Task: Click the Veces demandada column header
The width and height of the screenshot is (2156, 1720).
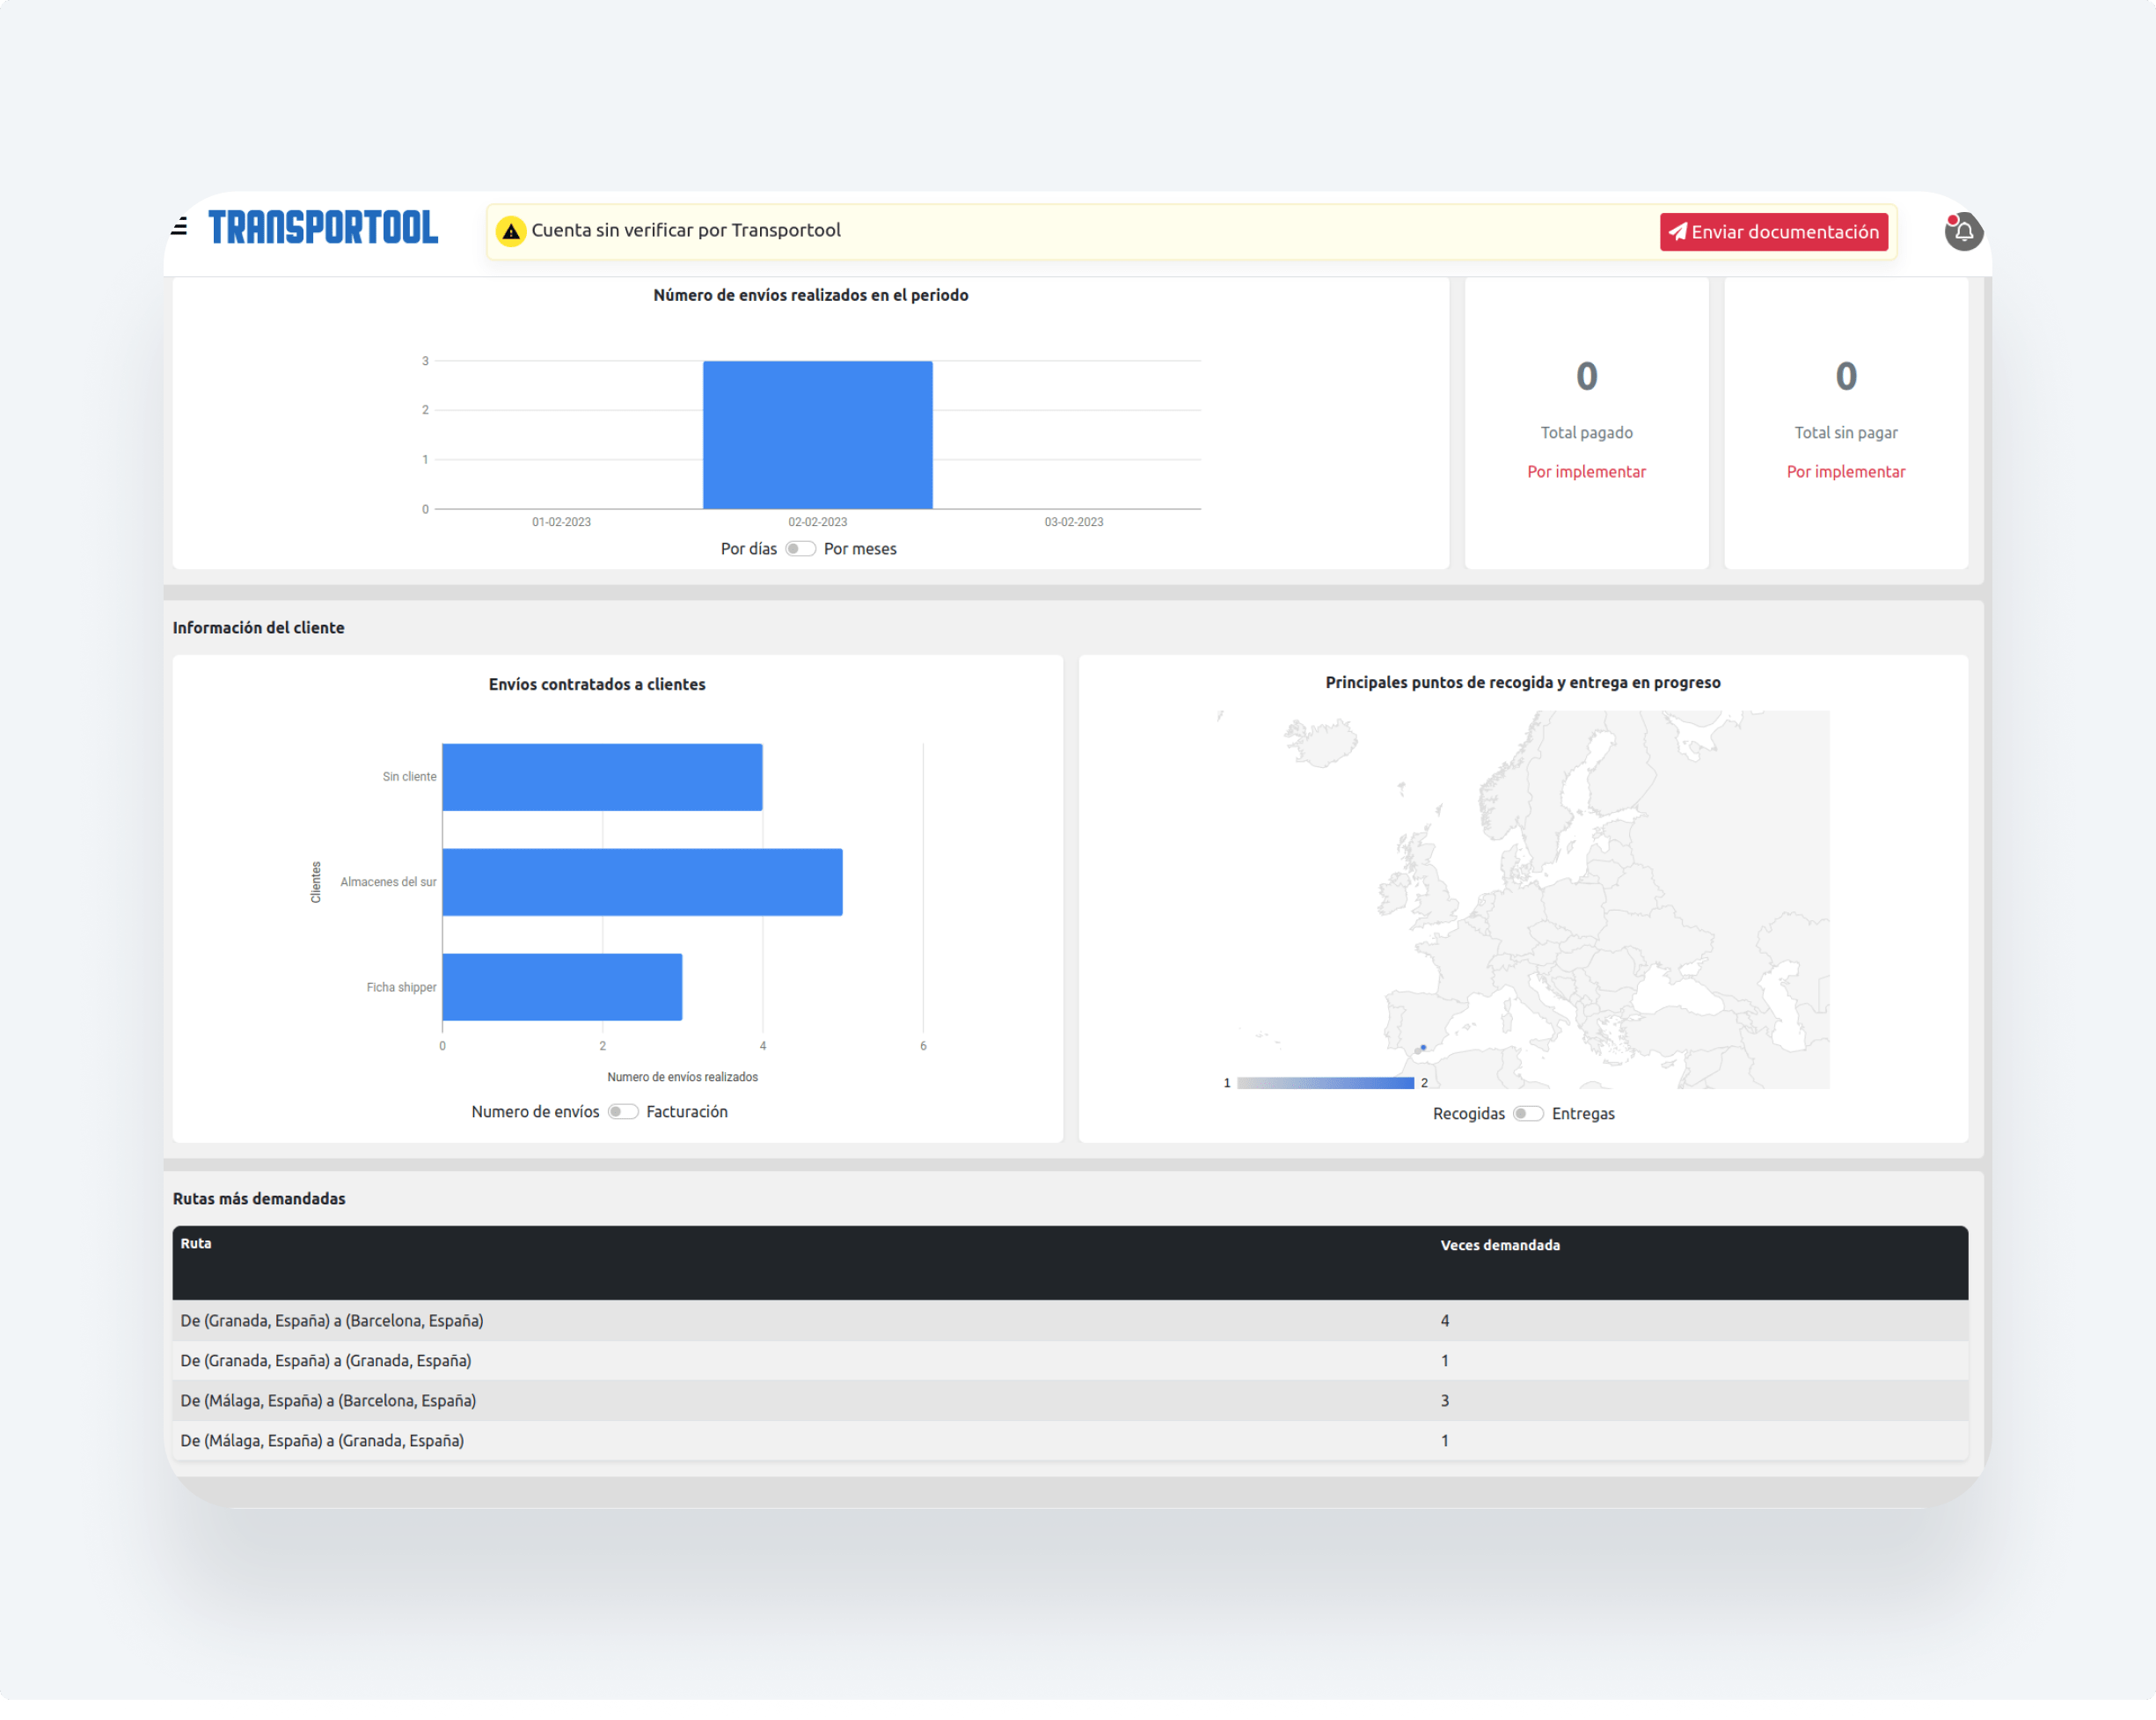Action: 1499,1245
